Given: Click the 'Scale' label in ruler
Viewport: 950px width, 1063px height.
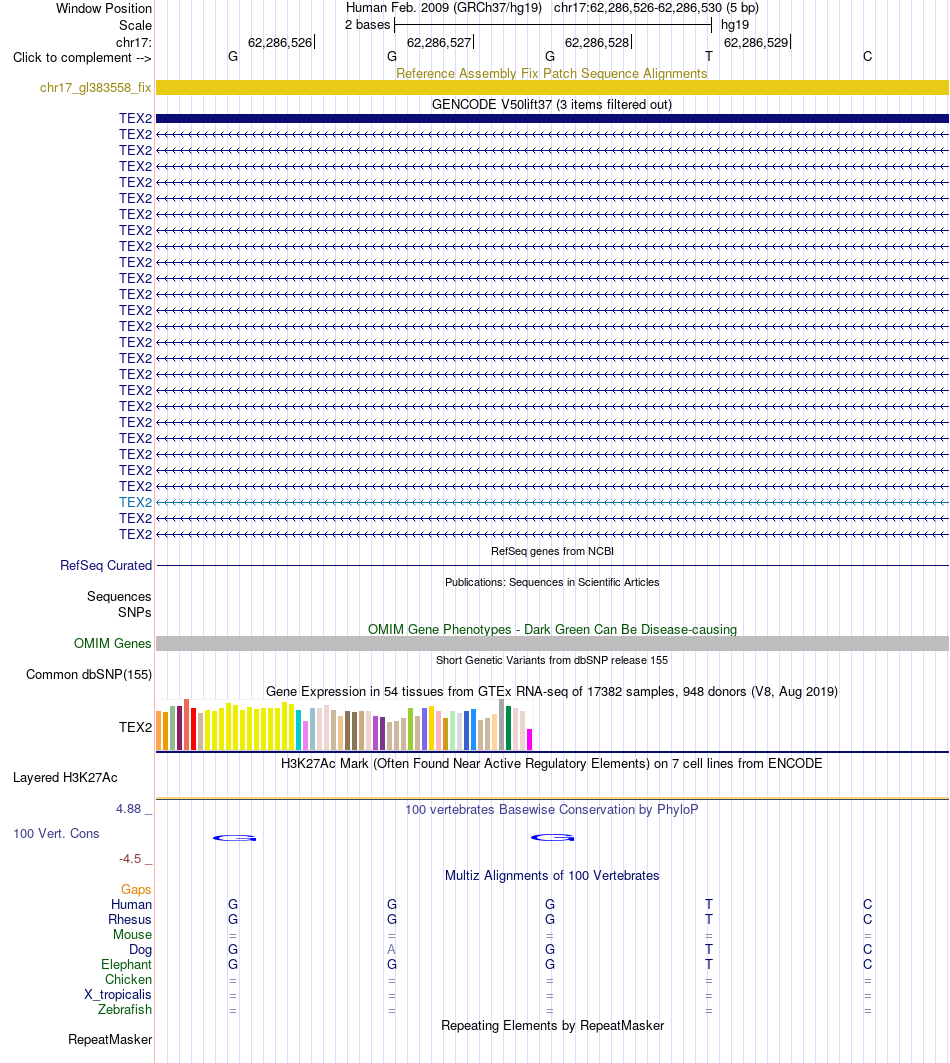Looking at the screenshot, I should pos(136,25).
